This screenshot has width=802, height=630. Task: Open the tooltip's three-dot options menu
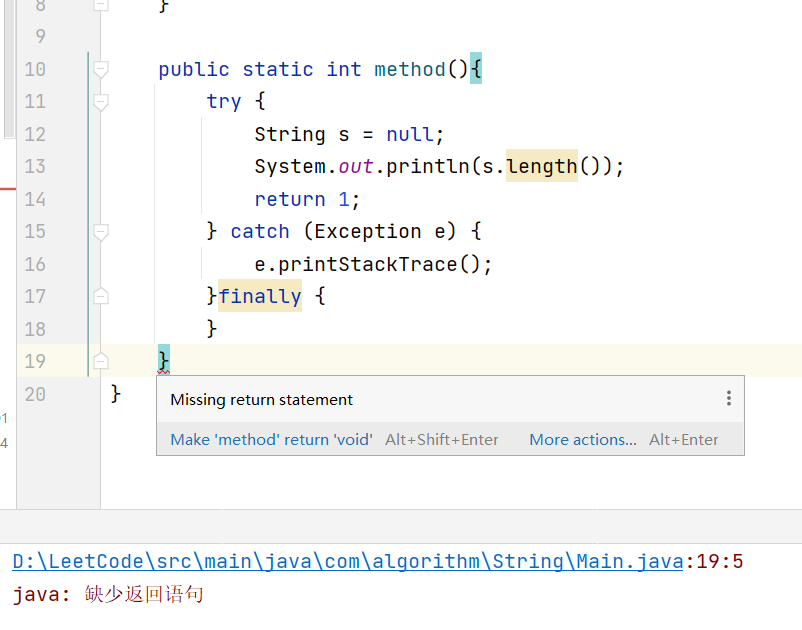click(x=728, y=398)
